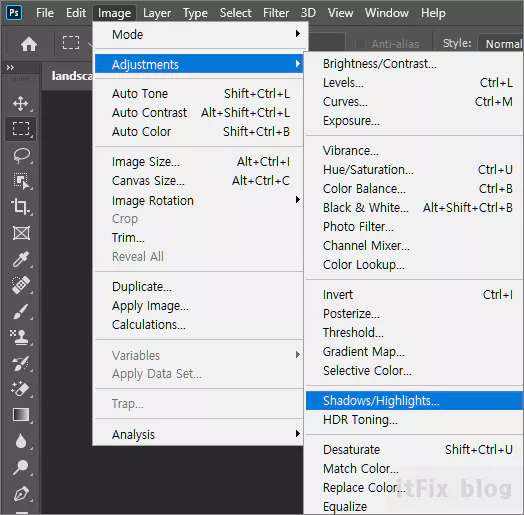
Task: Select the Eyedropper tool
Action: (21, 259)
